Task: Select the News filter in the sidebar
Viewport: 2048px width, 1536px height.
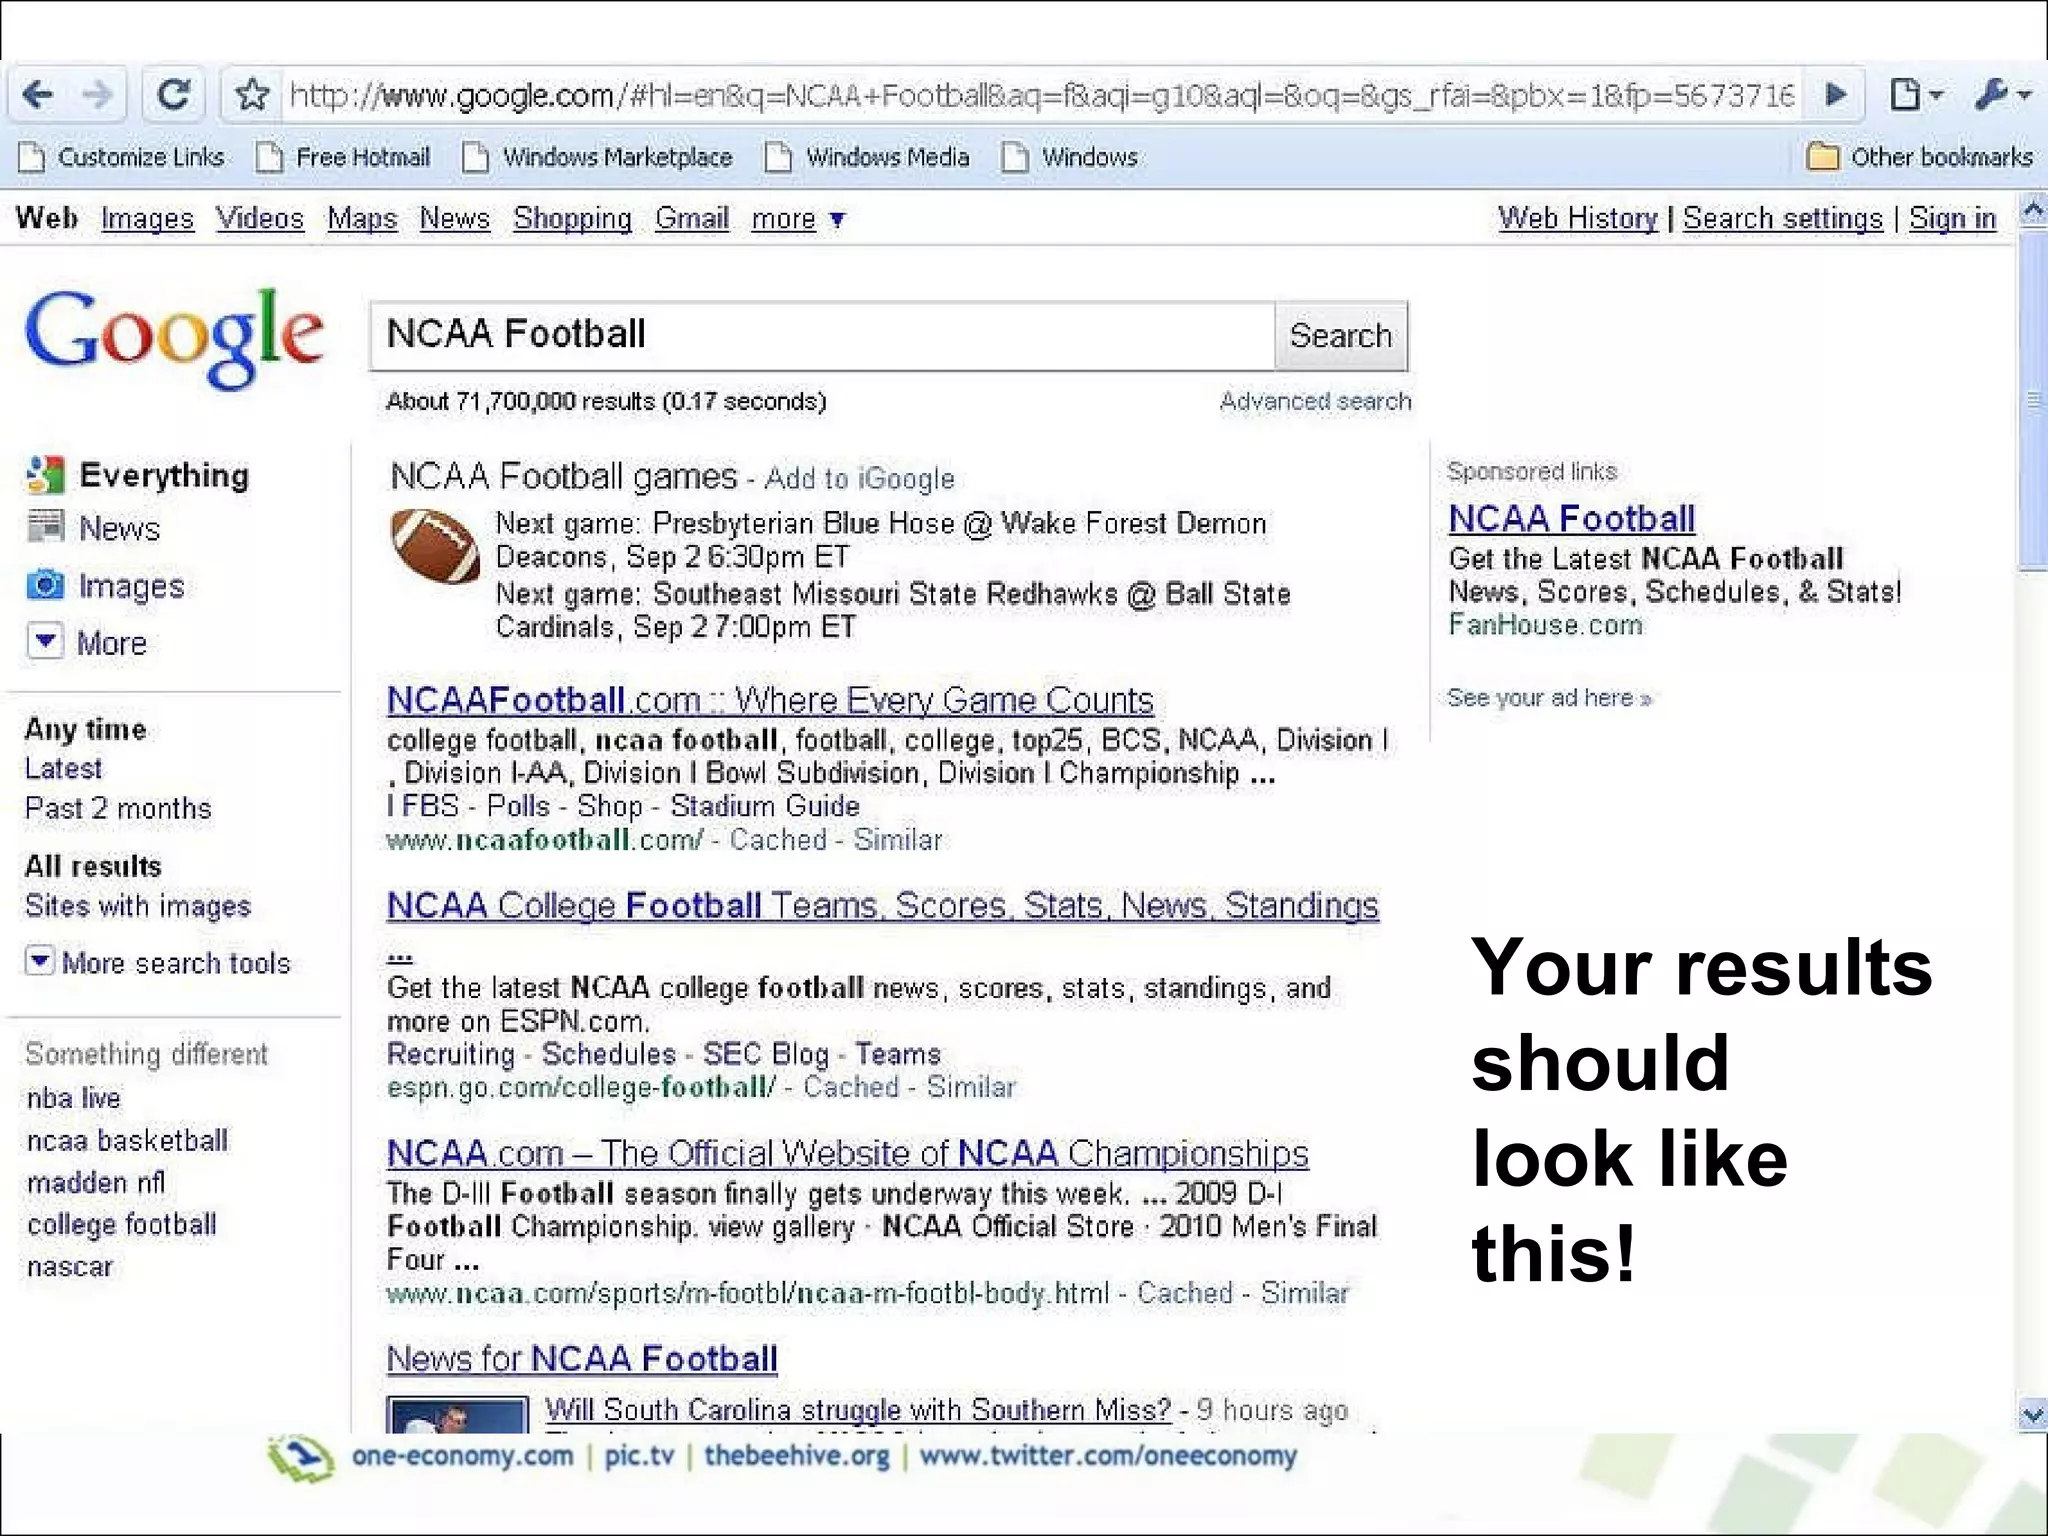Action: click(94, 527)
